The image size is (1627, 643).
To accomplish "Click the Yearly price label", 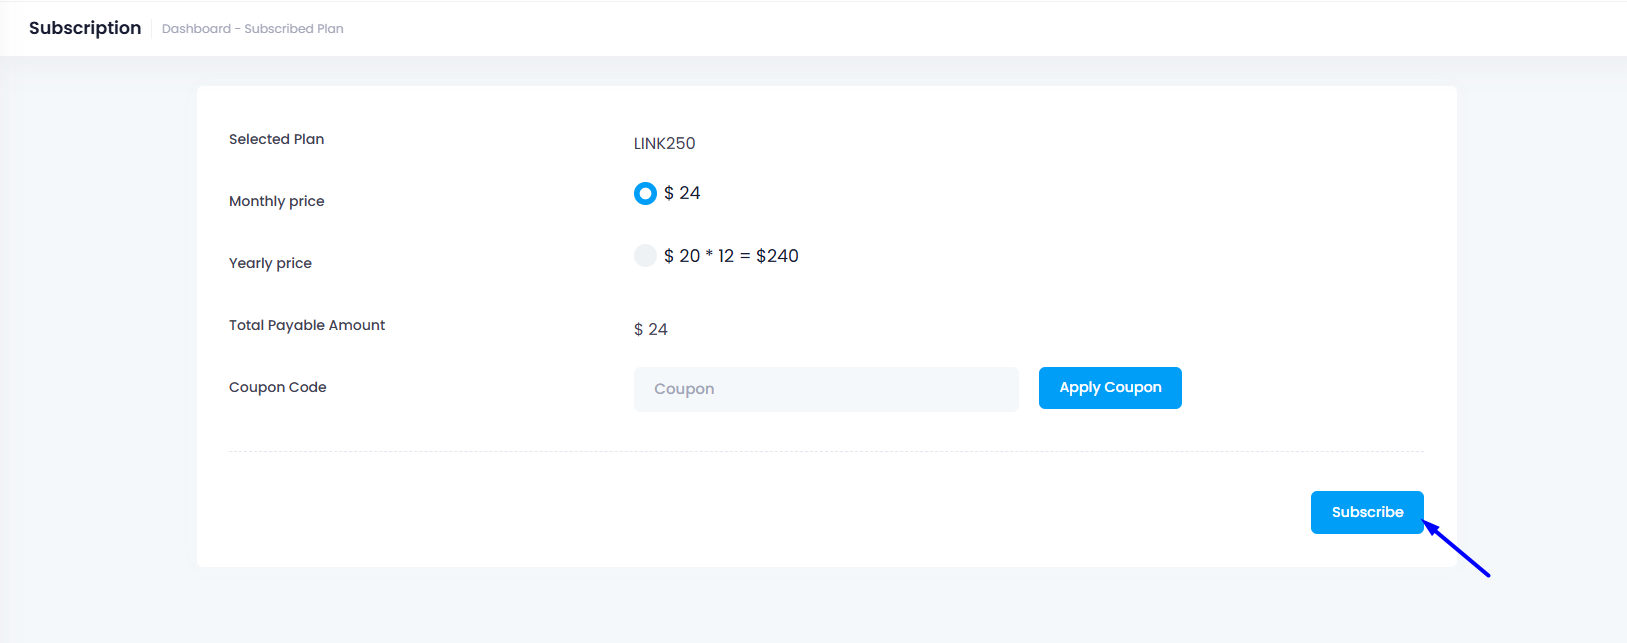I will [x=270, y=263].
